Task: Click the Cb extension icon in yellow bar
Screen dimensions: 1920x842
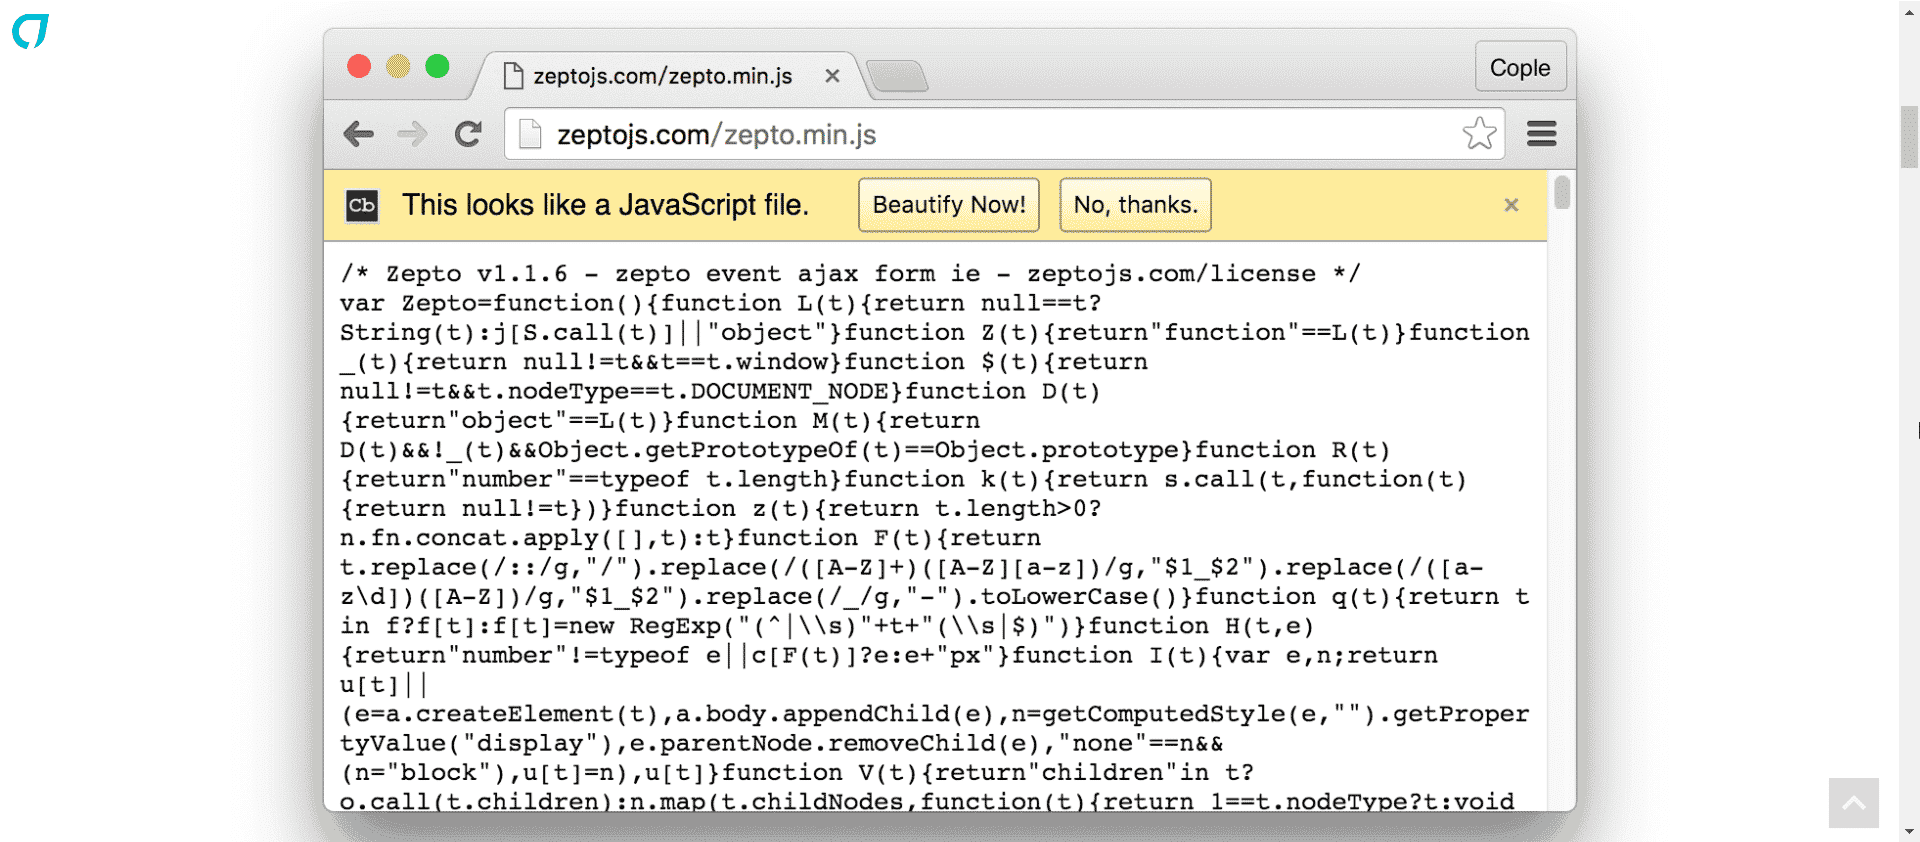Action: coord(362,205)
